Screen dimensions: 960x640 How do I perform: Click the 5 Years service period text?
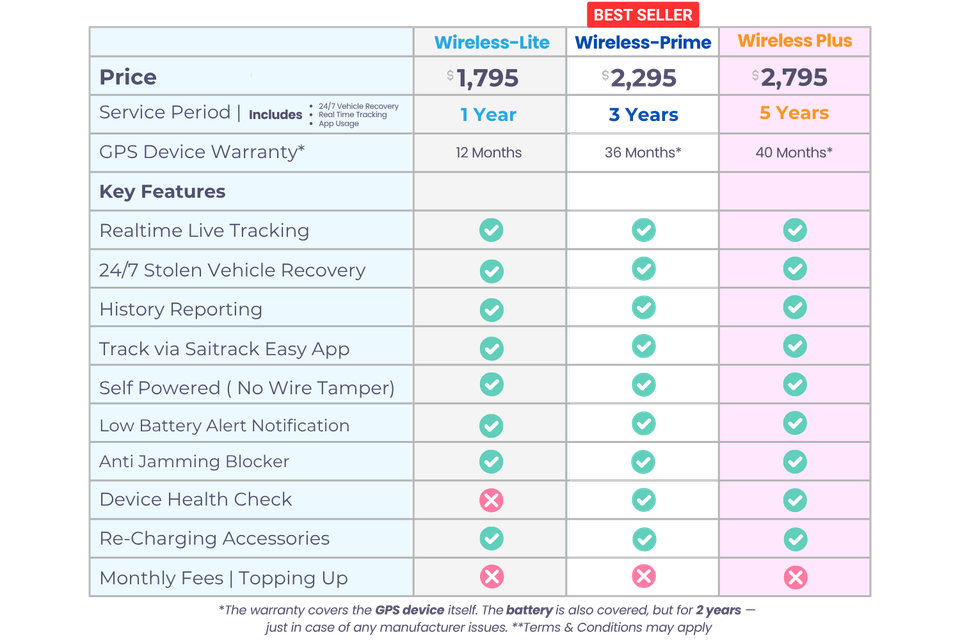(794, 113)
